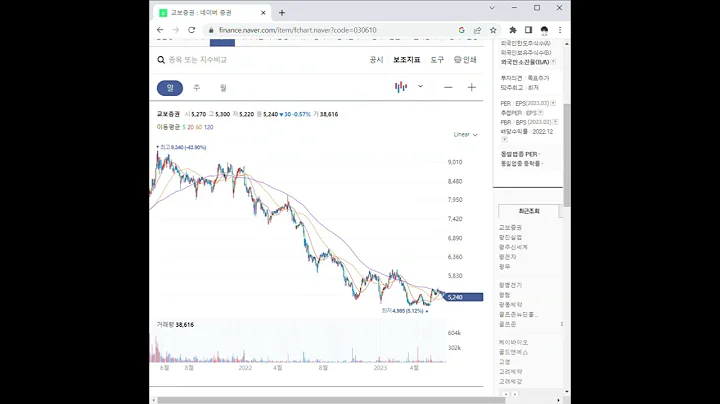The height and width of the screenshot is (404, 720).
Task: Open the 도구 tools menu
Action: point(437,60)
